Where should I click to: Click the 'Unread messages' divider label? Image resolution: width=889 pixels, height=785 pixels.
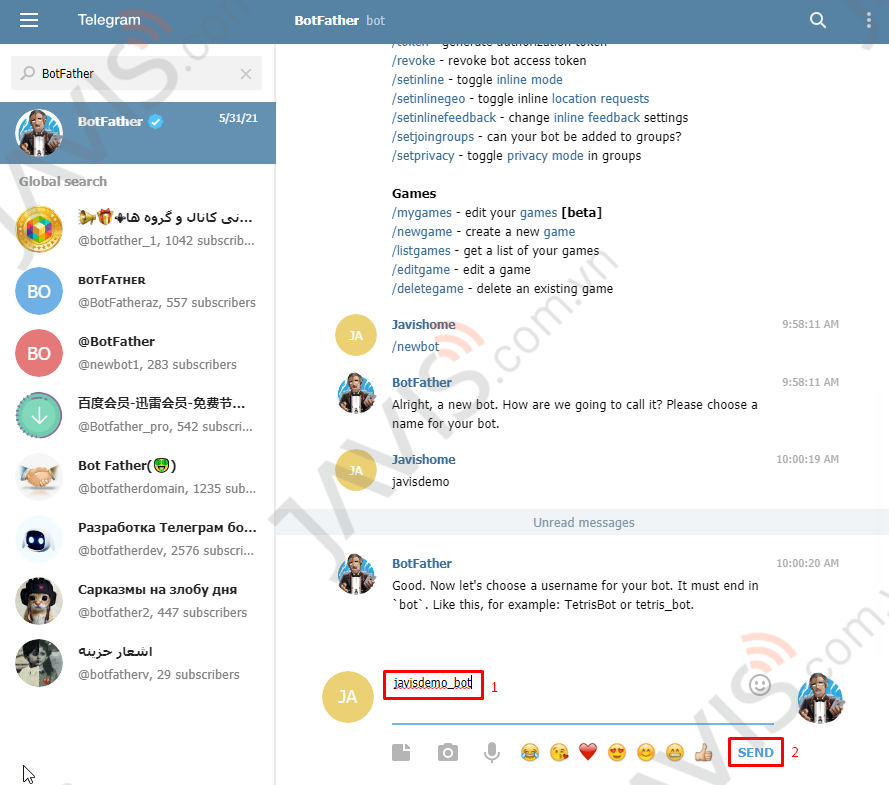point(583,523)
